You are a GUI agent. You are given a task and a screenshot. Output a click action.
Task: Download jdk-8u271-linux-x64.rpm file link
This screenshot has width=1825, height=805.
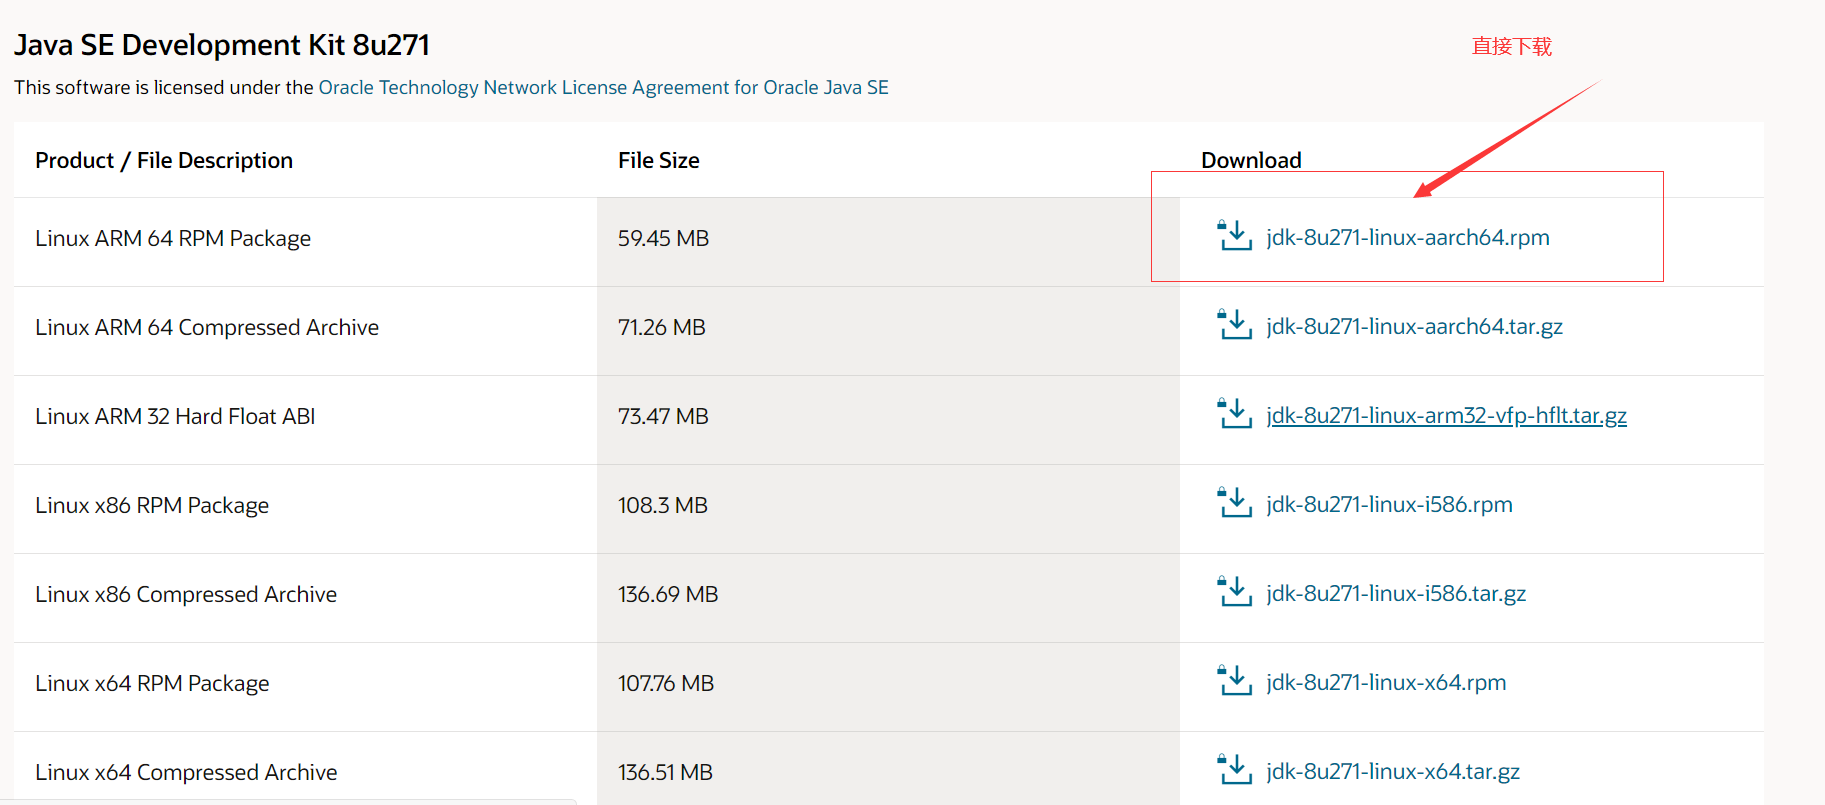(1386, 683)
